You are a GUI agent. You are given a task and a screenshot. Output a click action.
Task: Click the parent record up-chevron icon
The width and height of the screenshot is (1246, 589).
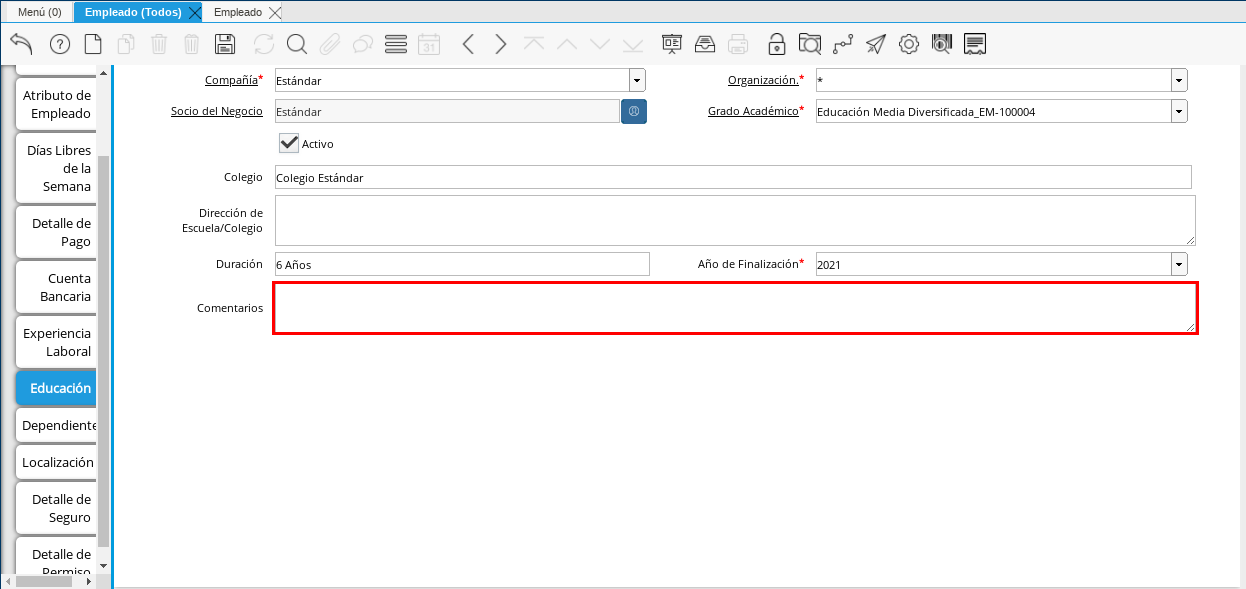567,44
